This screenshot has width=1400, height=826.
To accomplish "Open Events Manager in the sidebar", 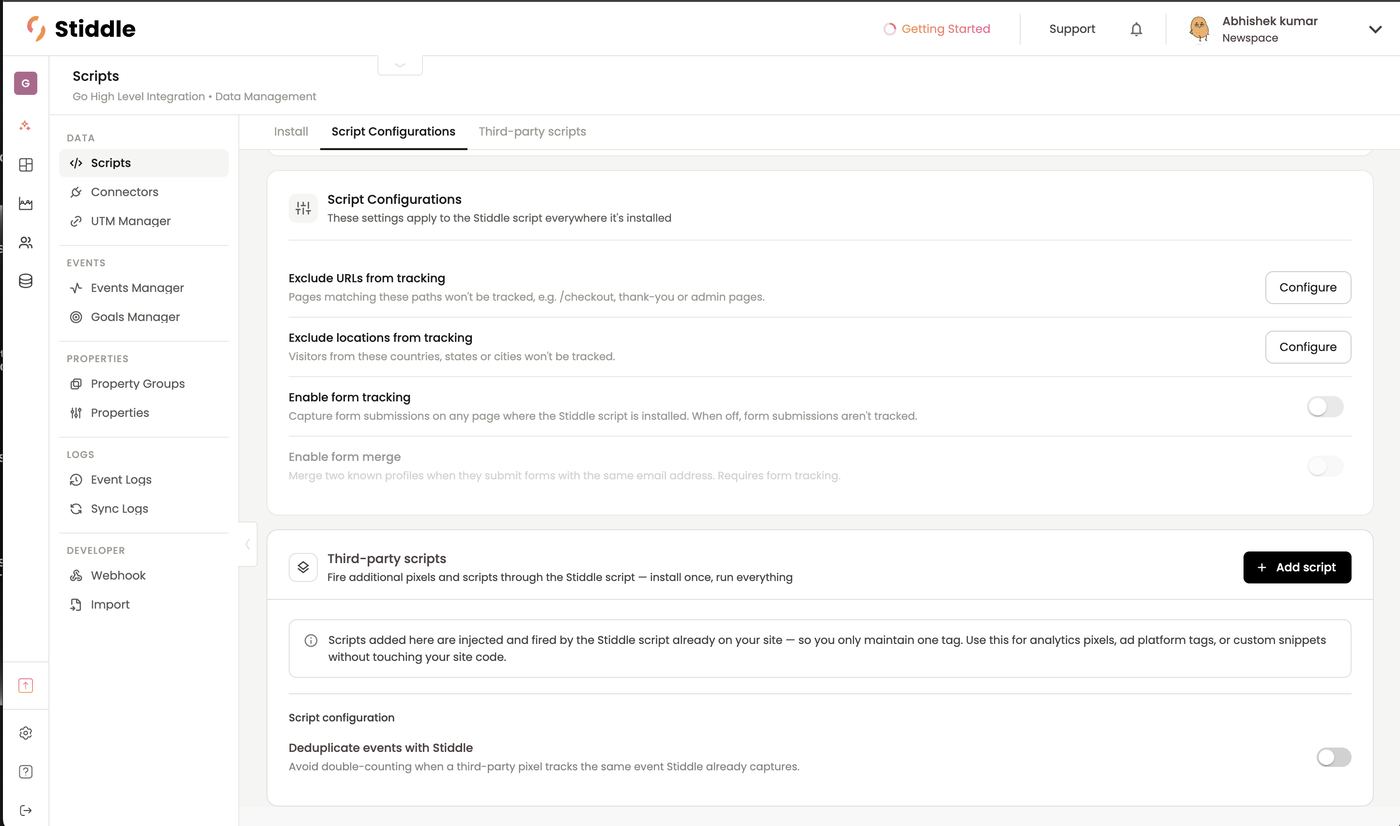I will click(x=137, y=288).
